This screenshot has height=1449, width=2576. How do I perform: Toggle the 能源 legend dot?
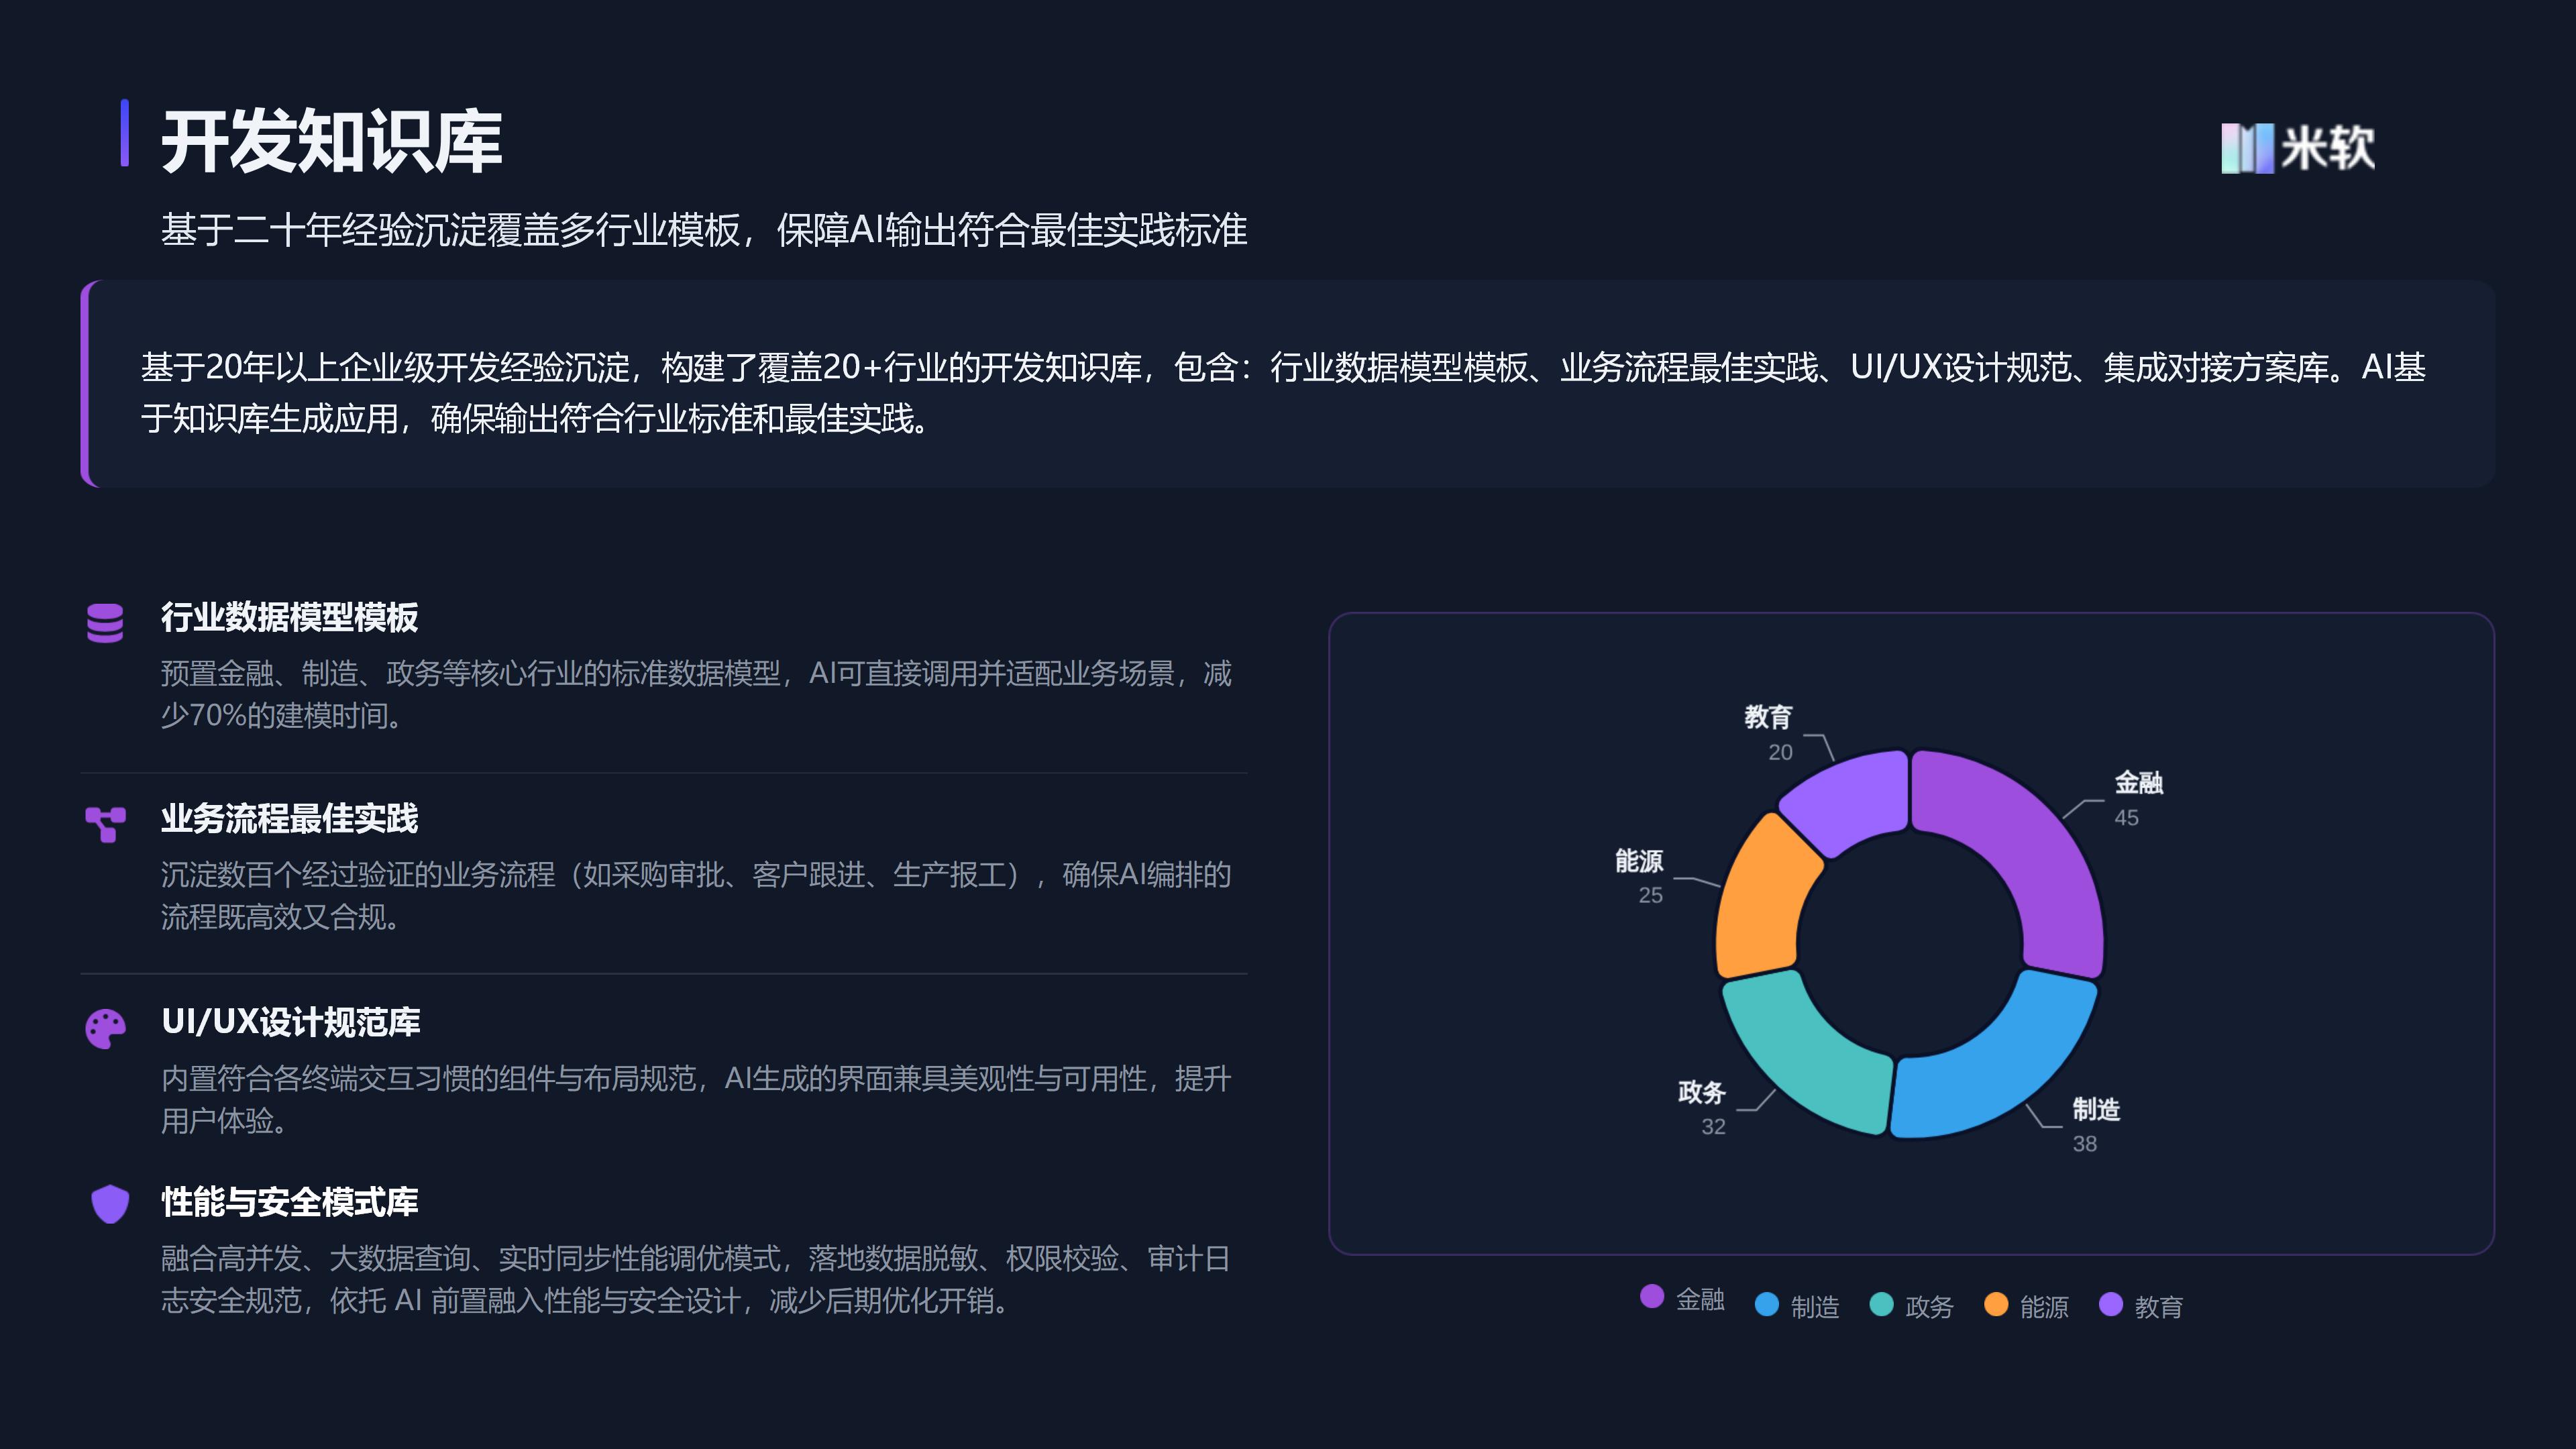(x=1996, y=1304)
